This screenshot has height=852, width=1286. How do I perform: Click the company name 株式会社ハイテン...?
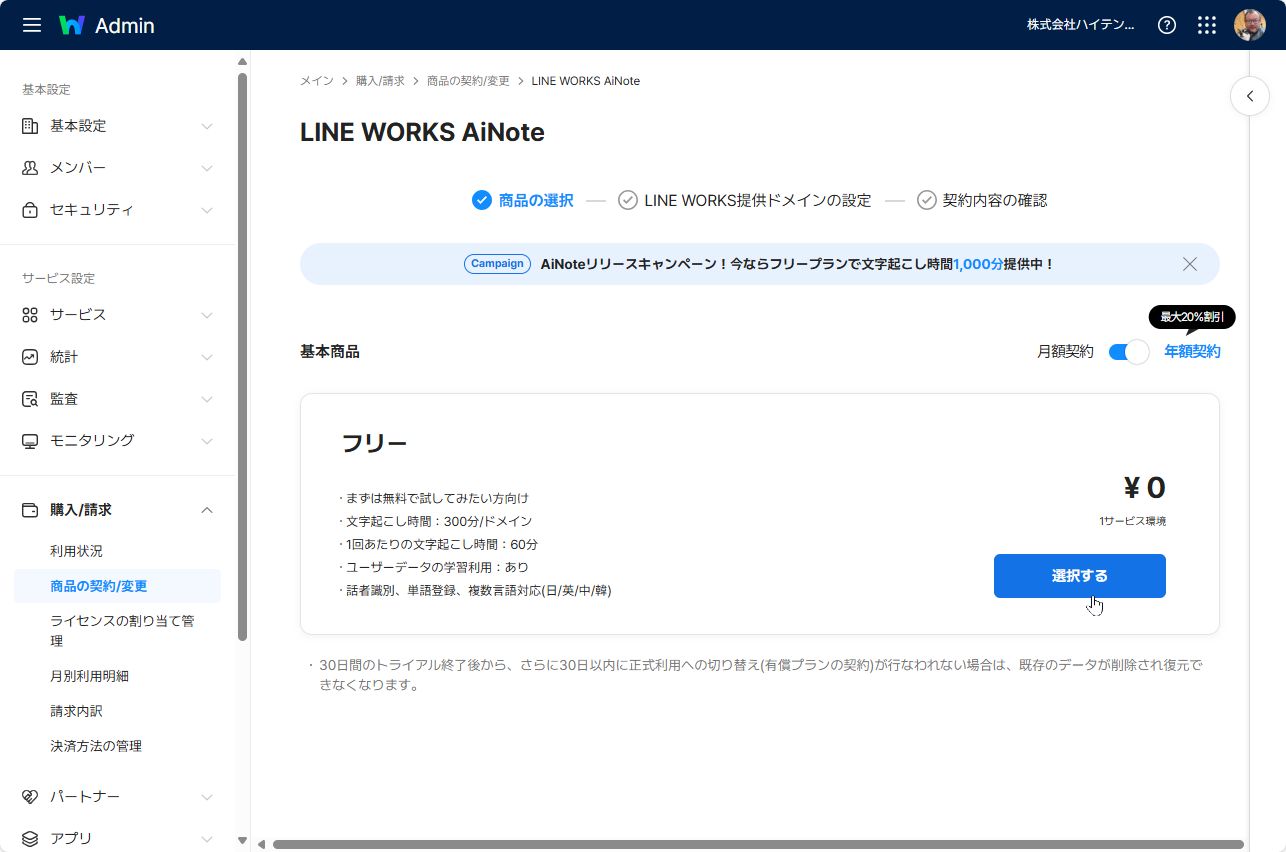point(1081,25)
